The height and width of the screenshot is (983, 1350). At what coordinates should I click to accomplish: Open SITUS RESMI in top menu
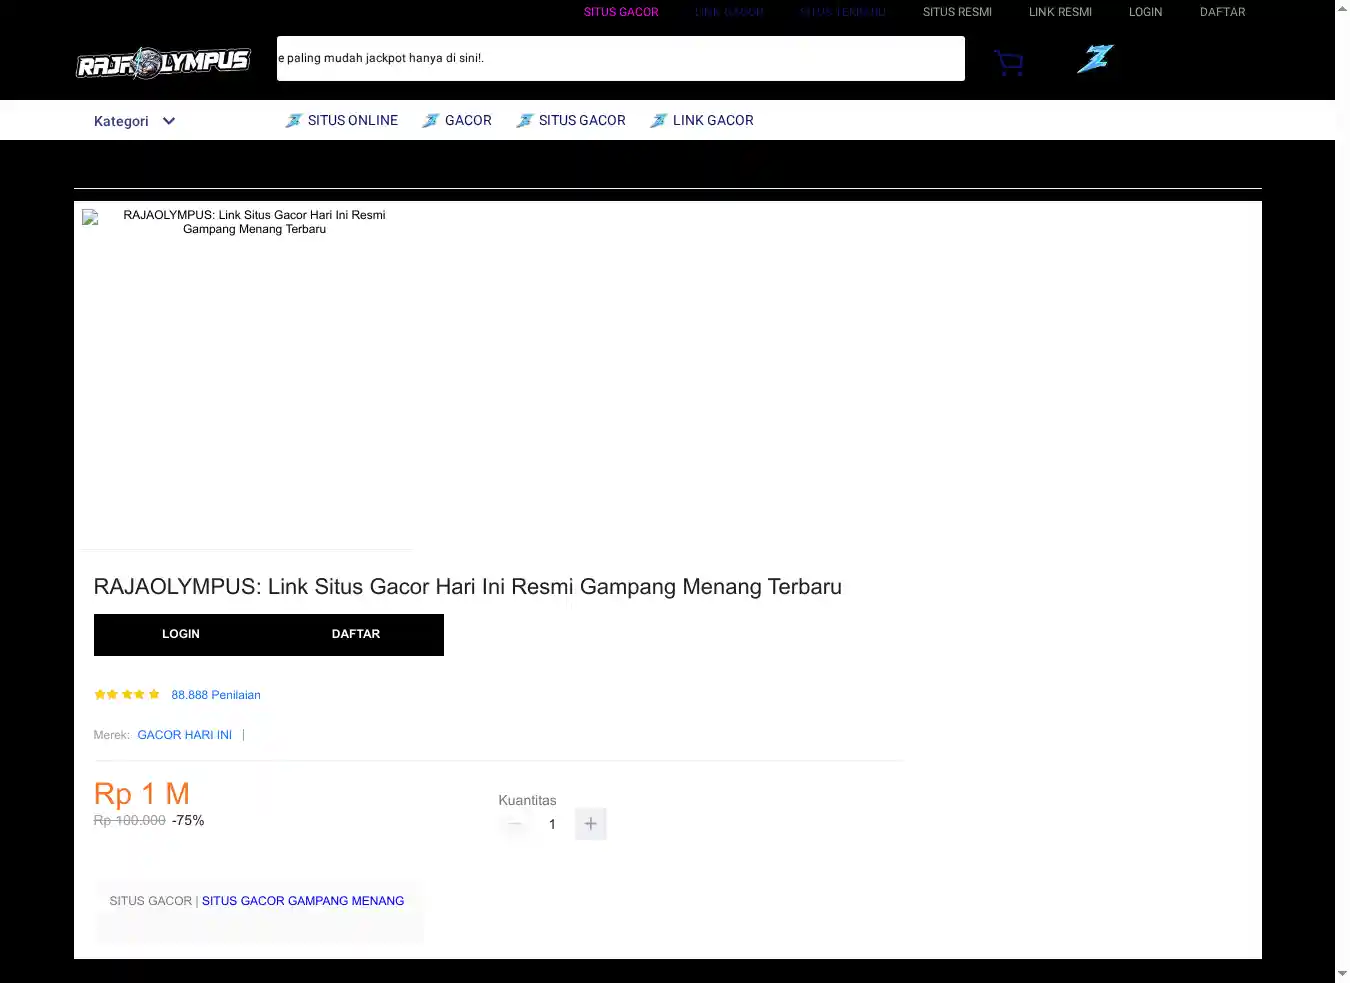tap(957, 12)
